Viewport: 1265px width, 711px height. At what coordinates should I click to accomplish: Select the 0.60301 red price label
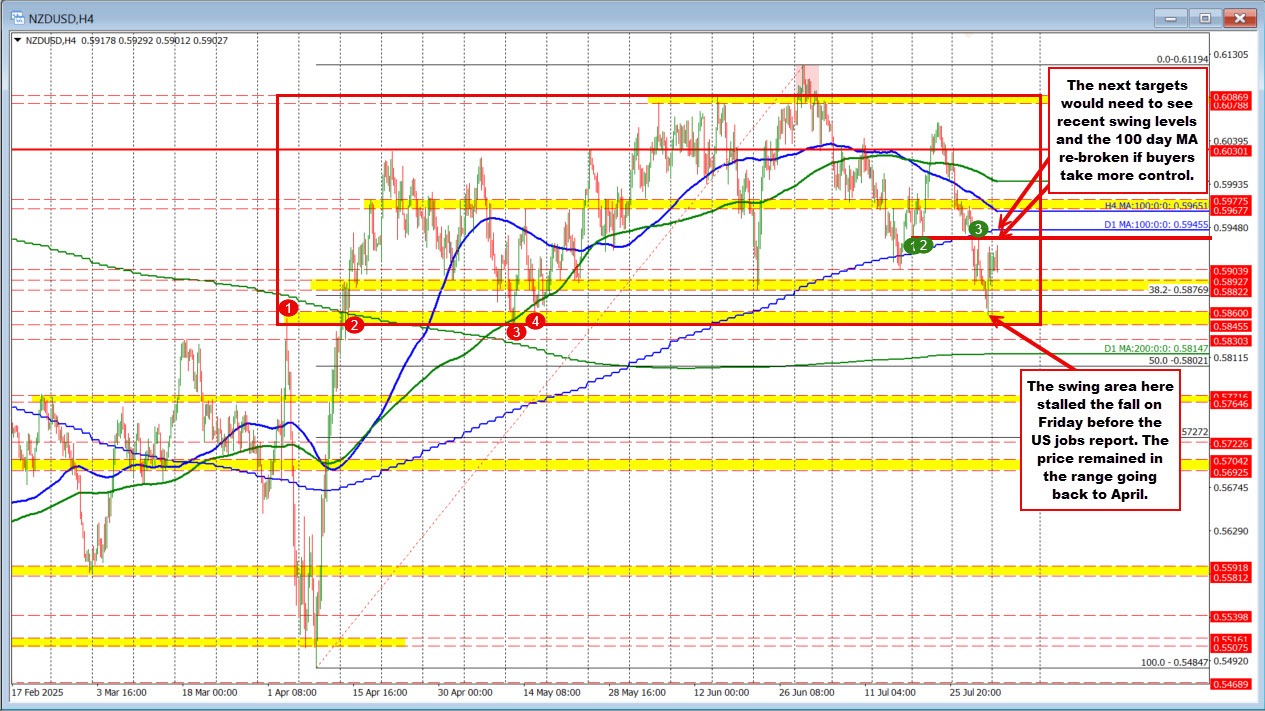1230,151
